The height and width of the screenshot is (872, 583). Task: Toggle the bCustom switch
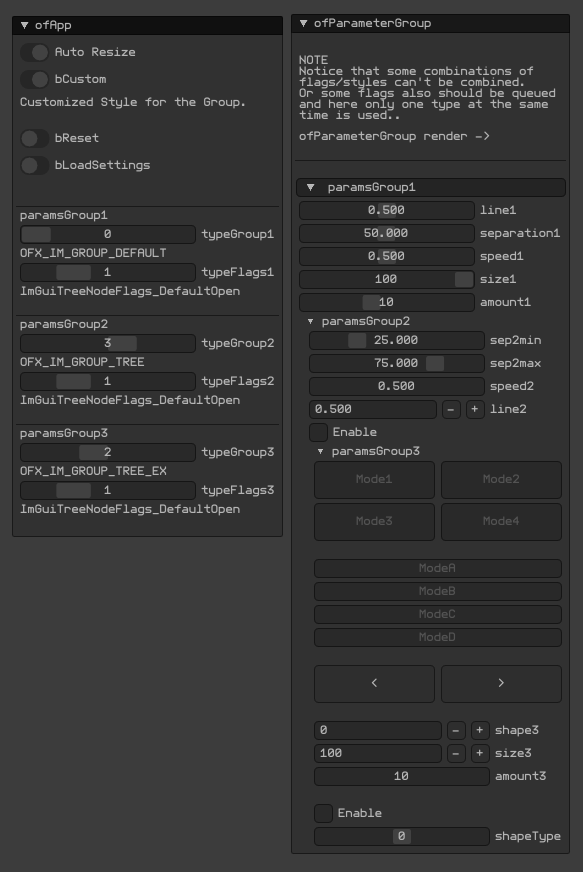point(34,80)
